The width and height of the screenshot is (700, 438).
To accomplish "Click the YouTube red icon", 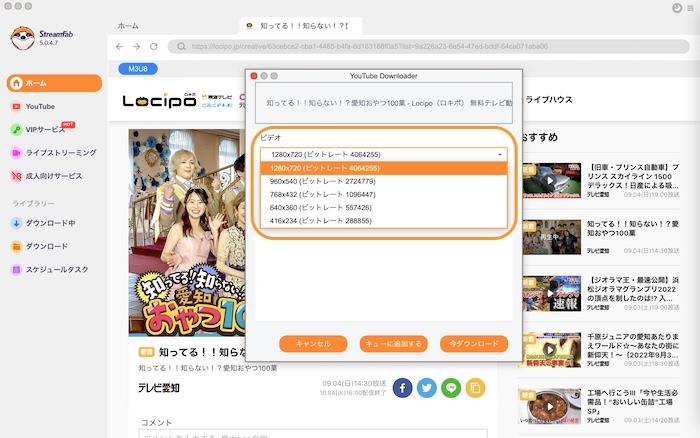I will pyautogui.click(x=16, y=107).
